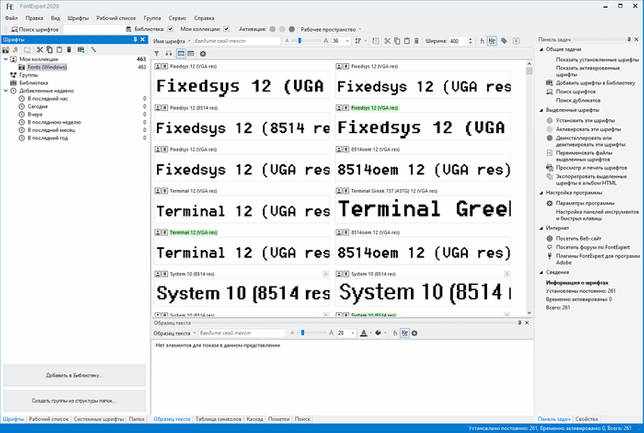Open the Имя шрифта preview text dropdown

172,41
